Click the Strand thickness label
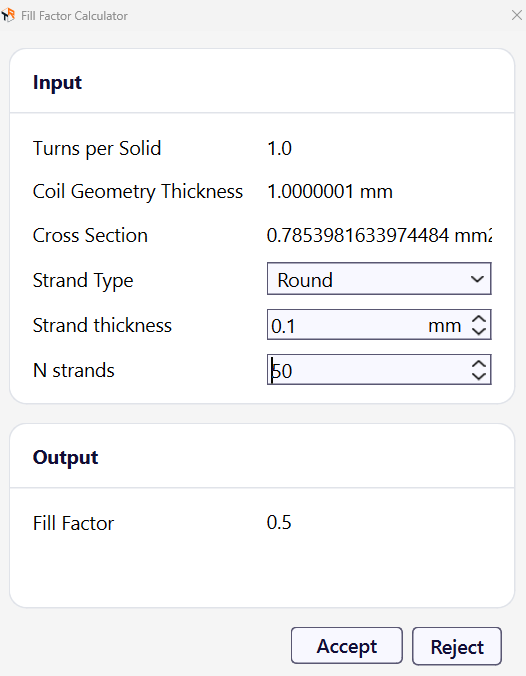 [102, 325]
